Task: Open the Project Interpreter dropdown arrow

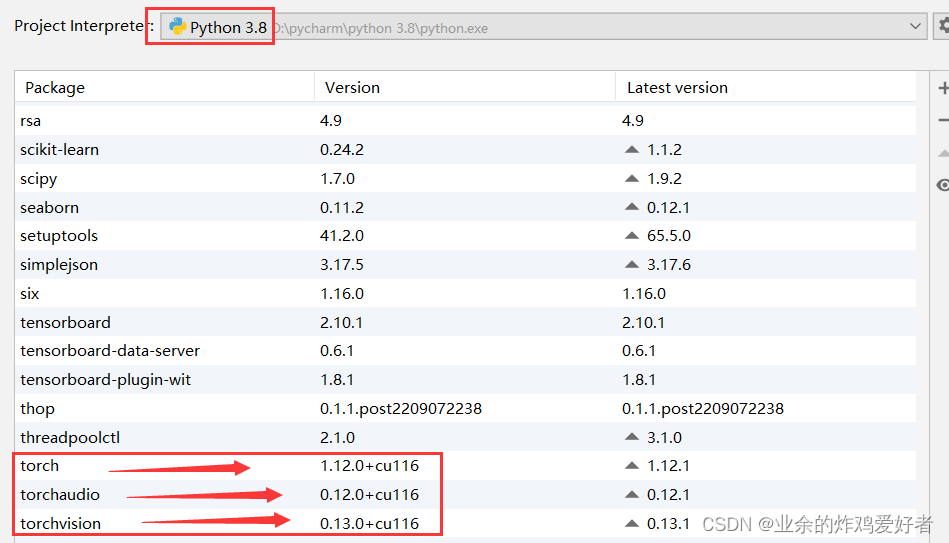Action: coord(915,26)
